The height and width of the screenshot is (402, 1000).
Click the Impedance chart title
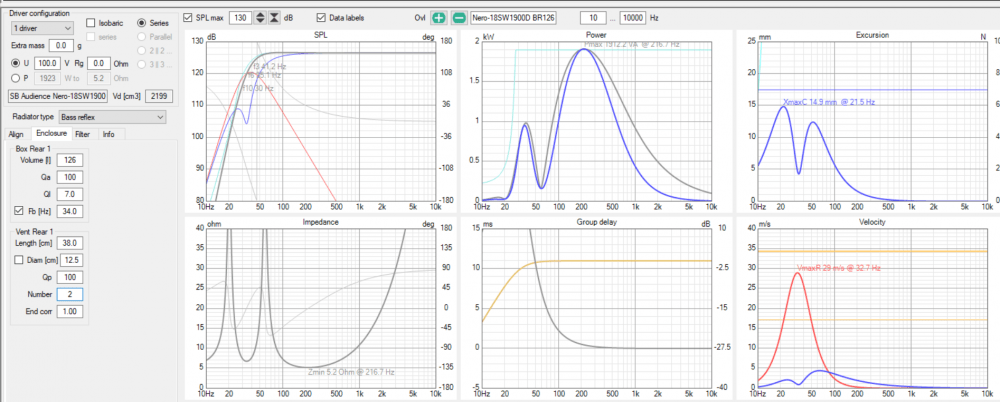pyautogui.click(x=322, y=222)
